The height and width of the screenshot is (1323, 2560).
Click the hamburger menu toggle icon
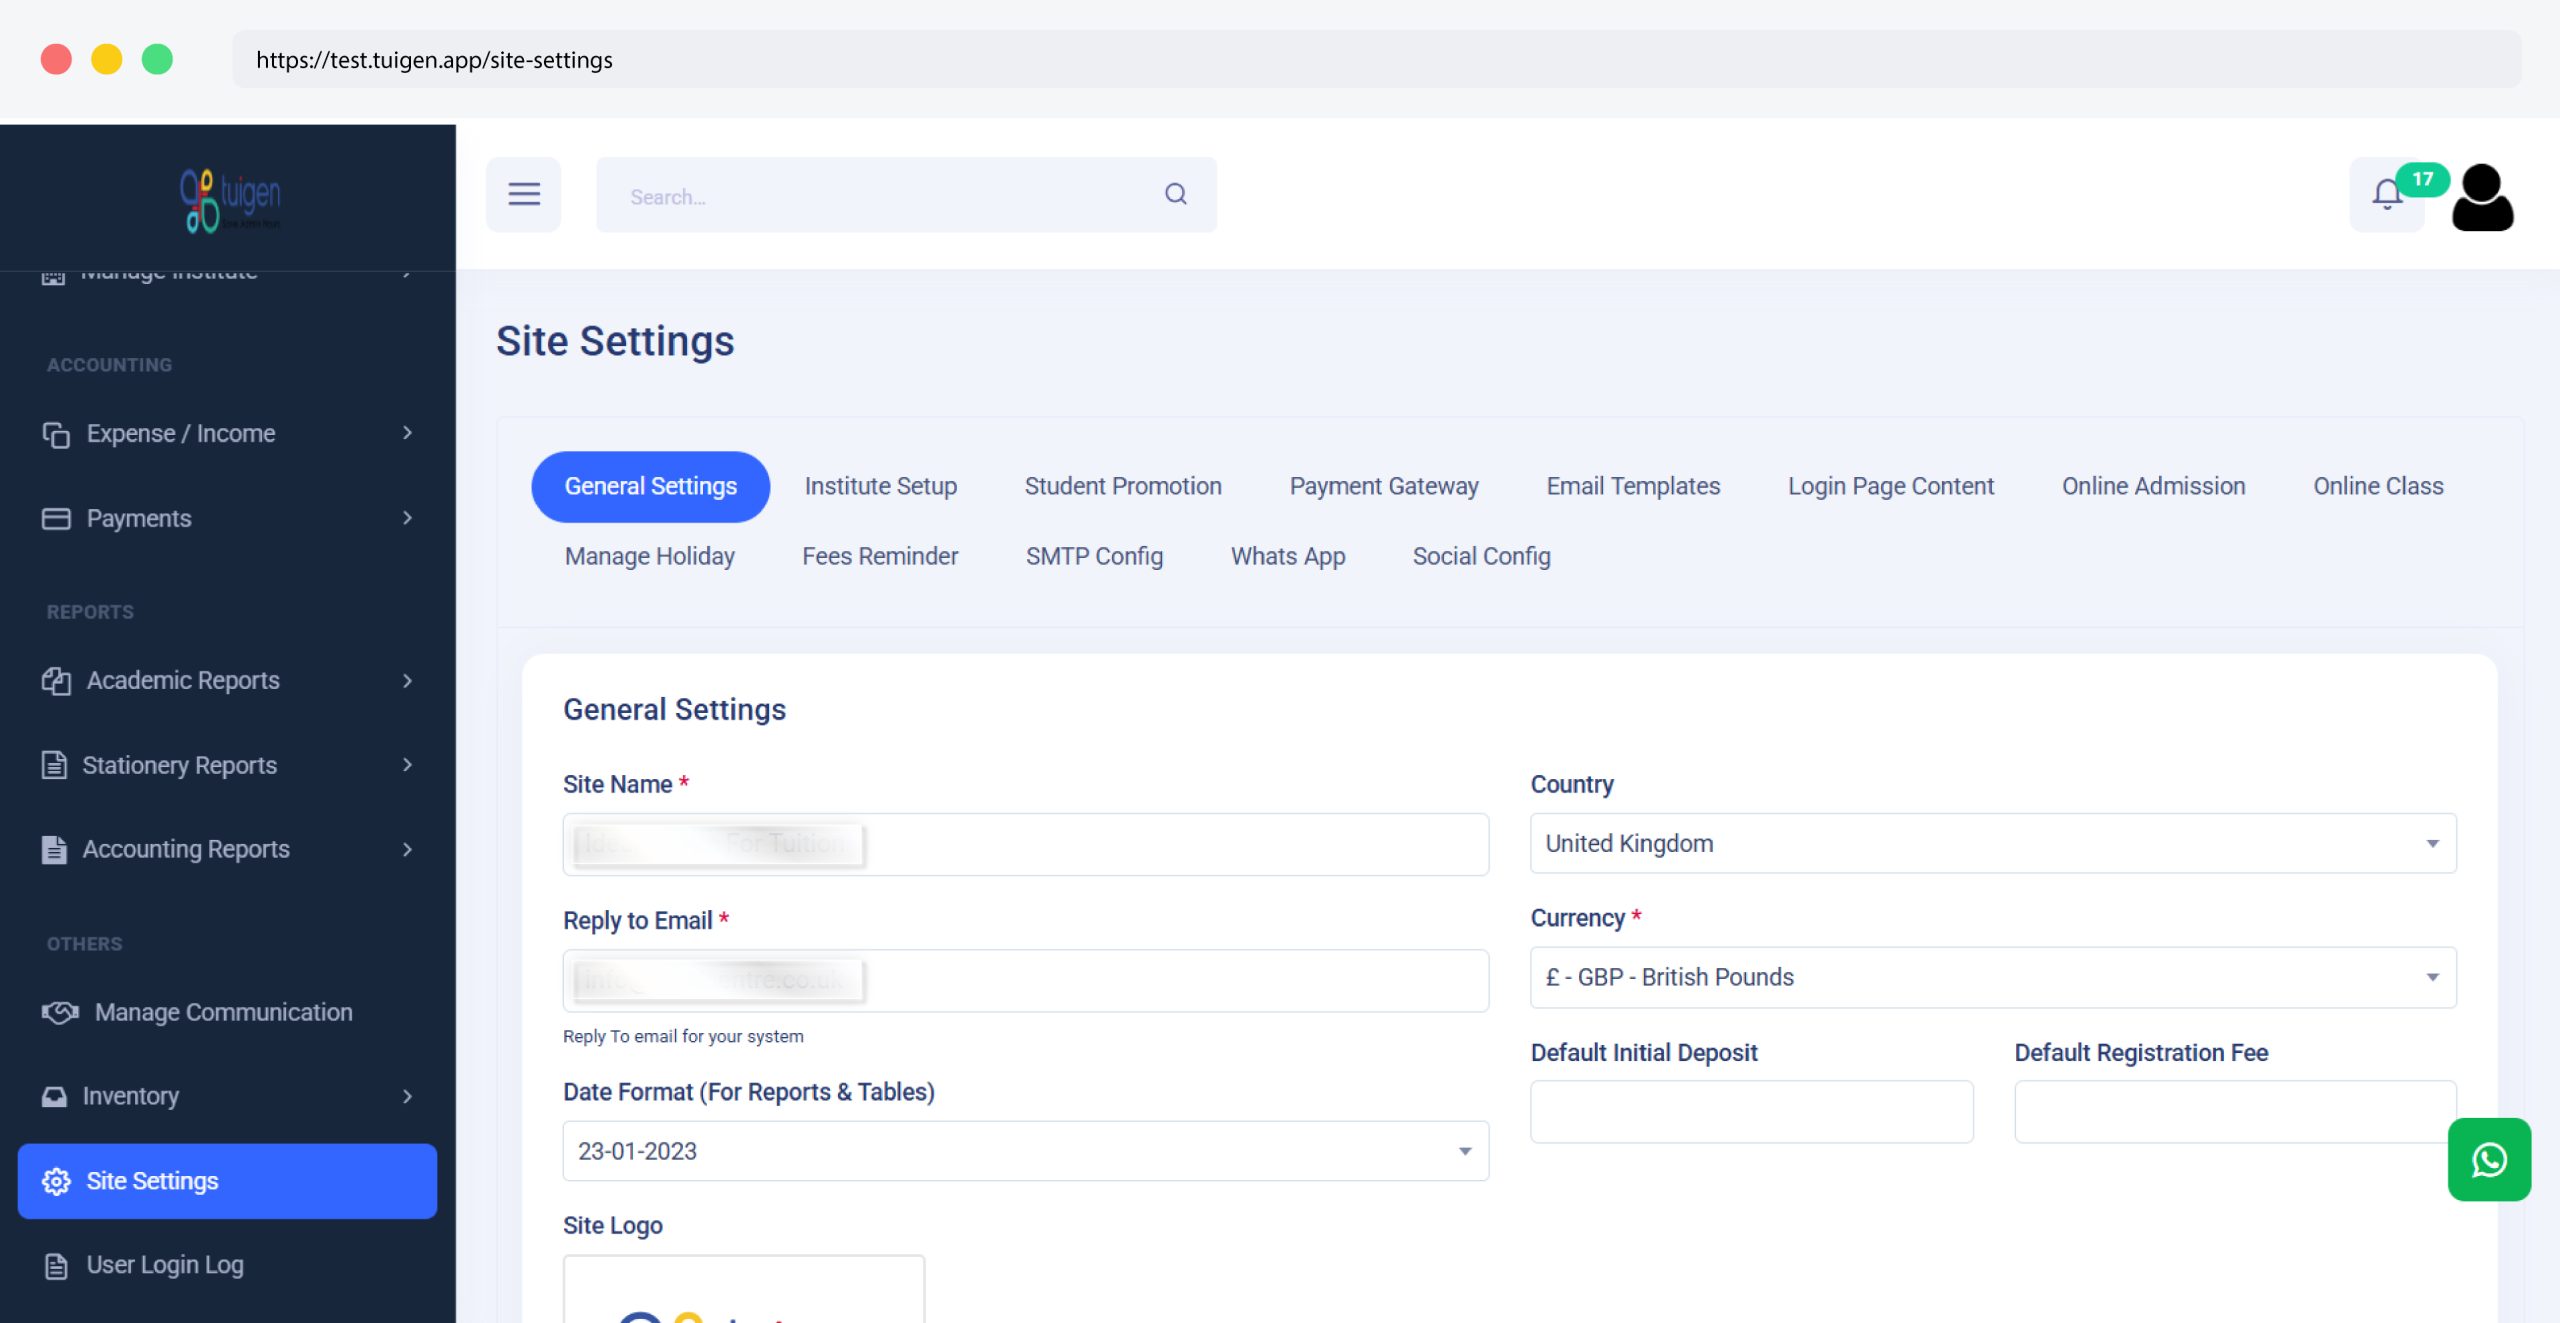click(523, 194)
